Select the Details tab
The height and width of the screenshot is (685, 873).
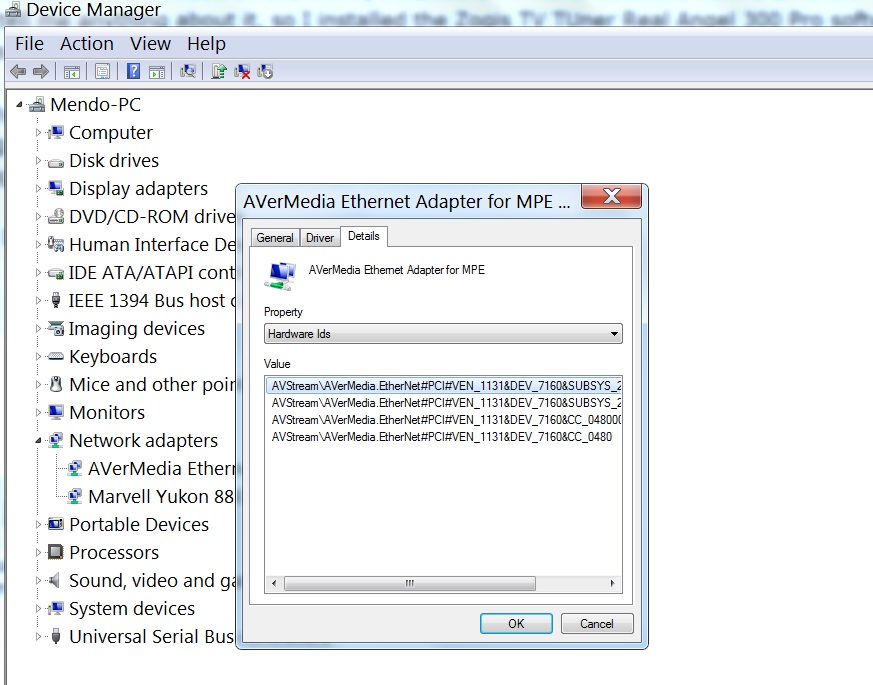[364, 236]
